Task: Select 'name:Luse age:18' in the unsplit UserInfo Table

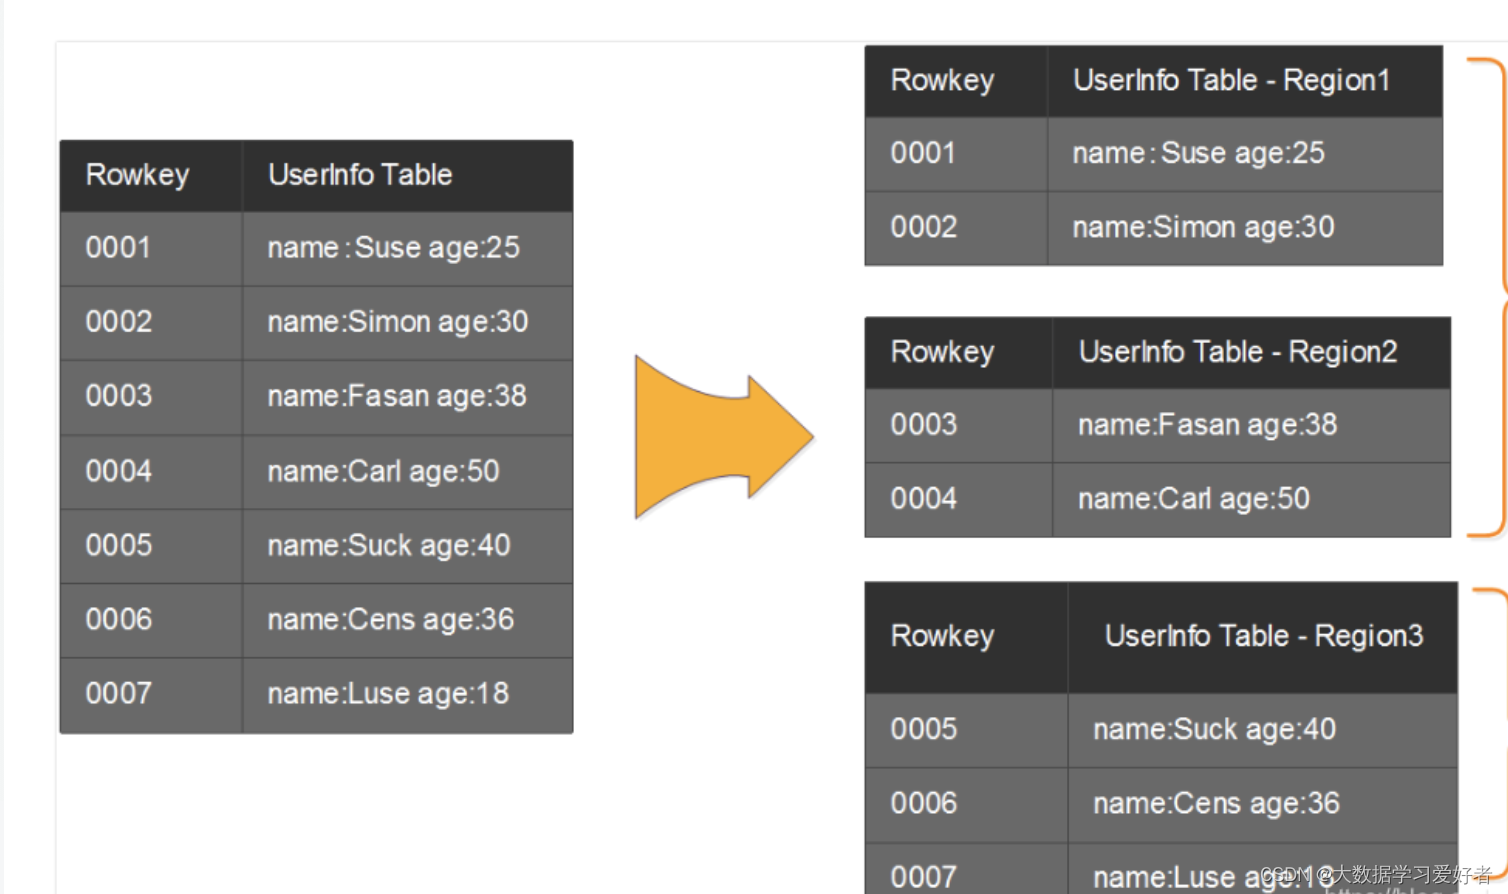Action: pos(389,693)
